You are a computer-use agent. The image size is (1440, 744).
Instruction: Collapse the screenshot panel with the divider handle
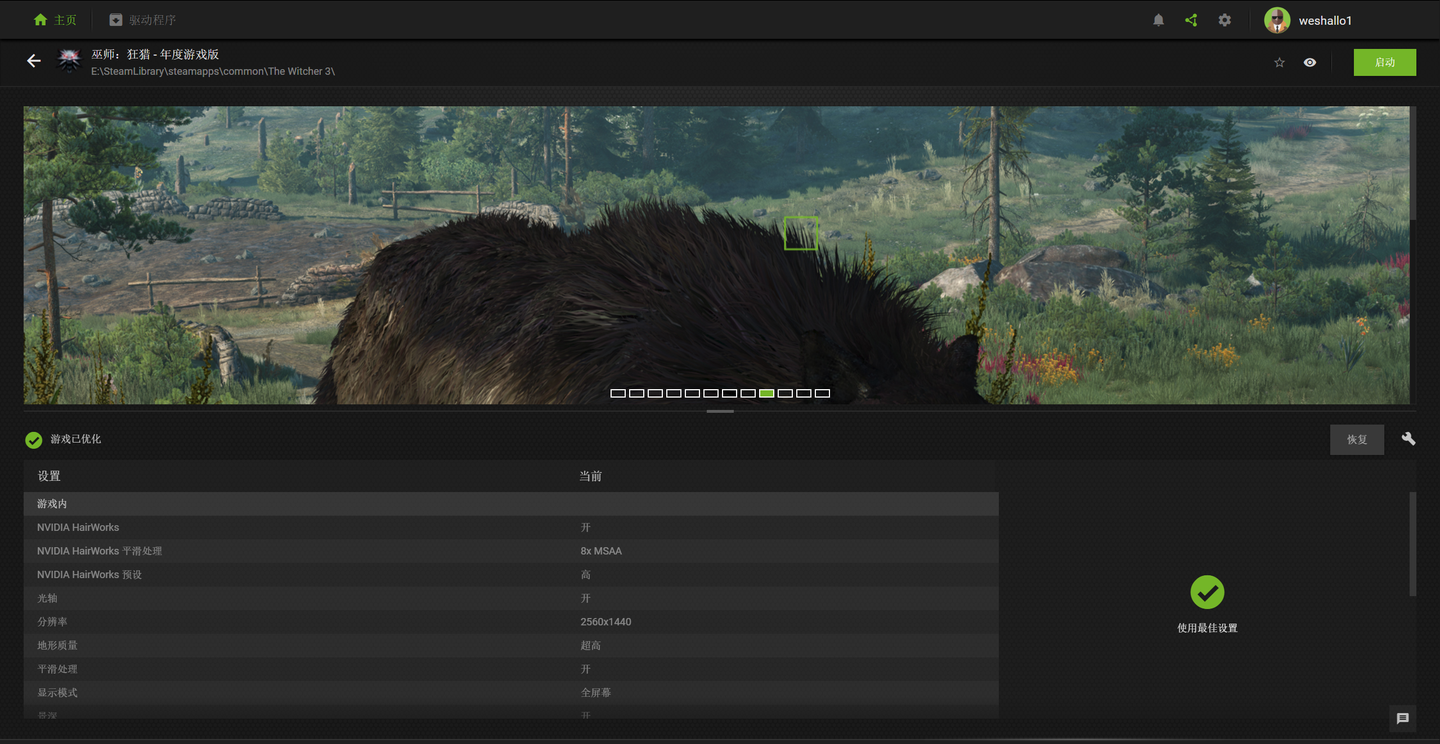tap(720, 411)
